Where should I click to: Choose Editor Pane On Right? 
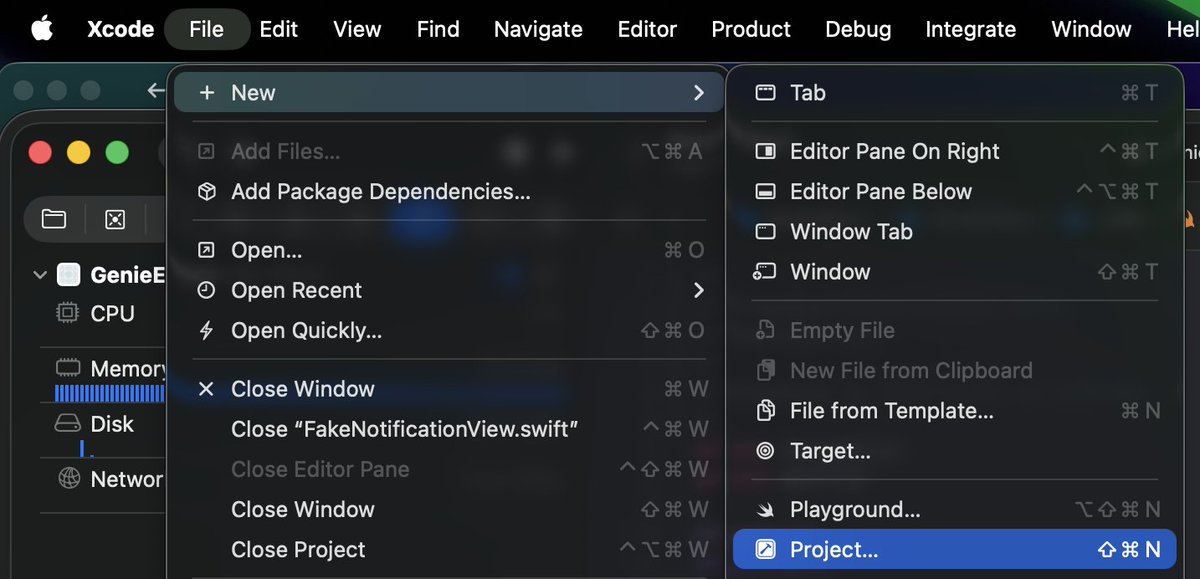[955, 151]
